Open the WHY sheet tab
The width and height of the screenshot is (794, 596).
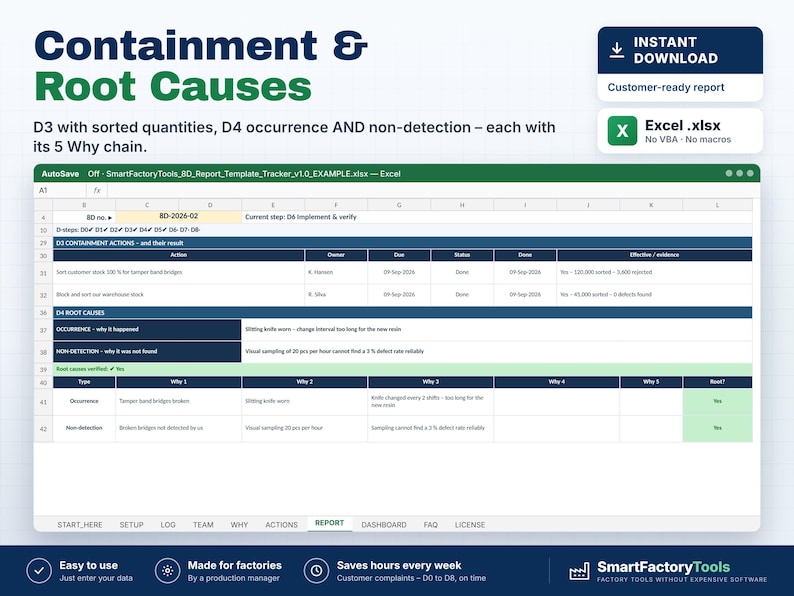(239, 525)
